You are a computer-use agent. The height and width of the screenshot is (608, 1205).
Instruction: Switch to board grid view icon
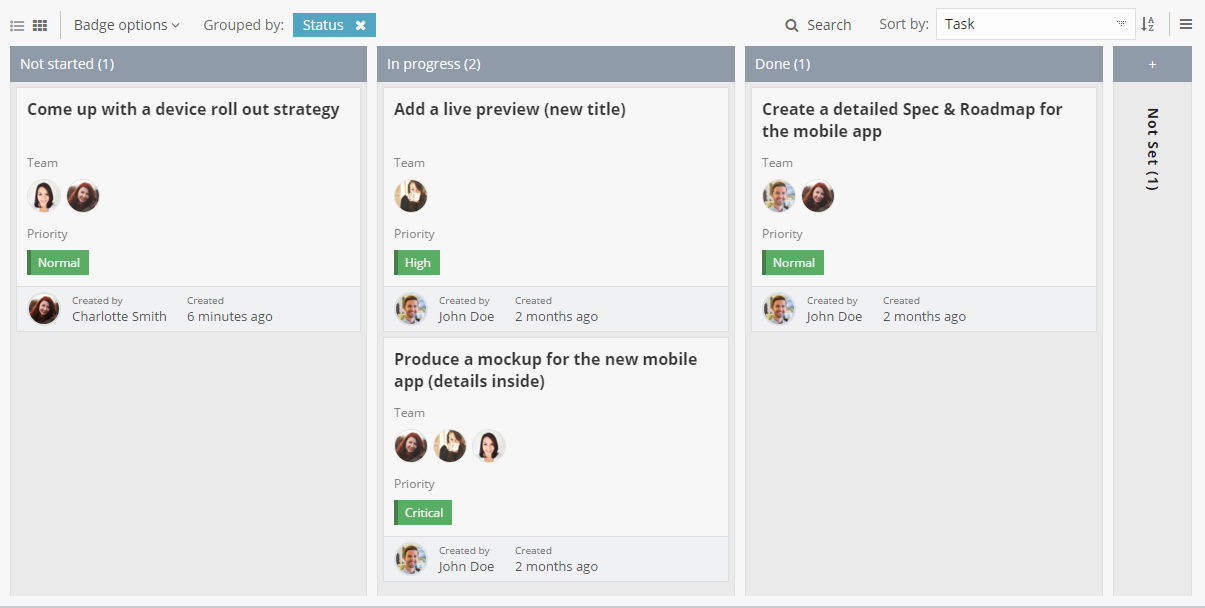point(40,25)
